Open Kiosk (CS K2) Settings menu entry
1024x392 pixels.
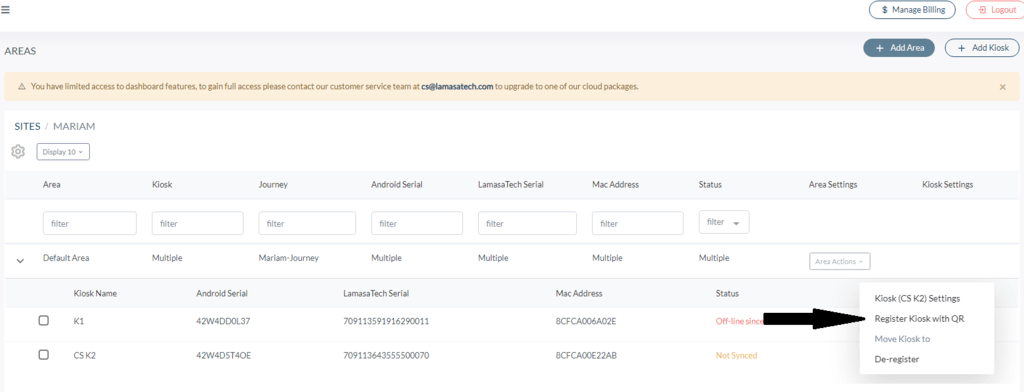point(917,299)
